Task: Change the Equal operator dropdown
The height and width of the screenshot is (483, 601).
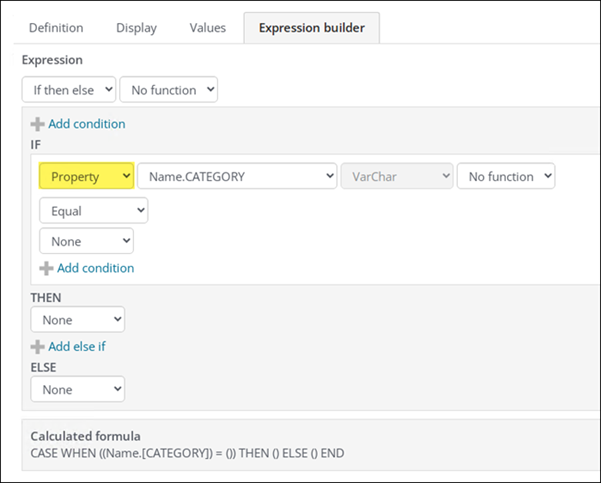Action: tap(93, 211)
